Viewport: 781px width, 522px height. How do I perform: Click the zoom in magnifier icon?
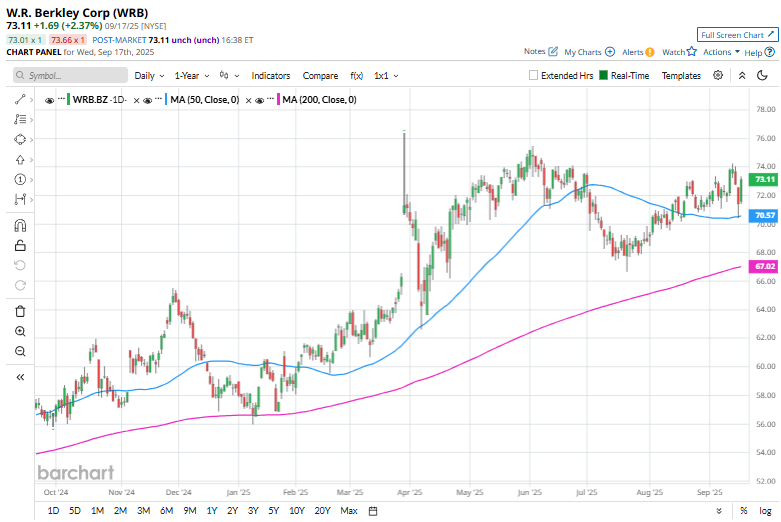coord(20,331)
